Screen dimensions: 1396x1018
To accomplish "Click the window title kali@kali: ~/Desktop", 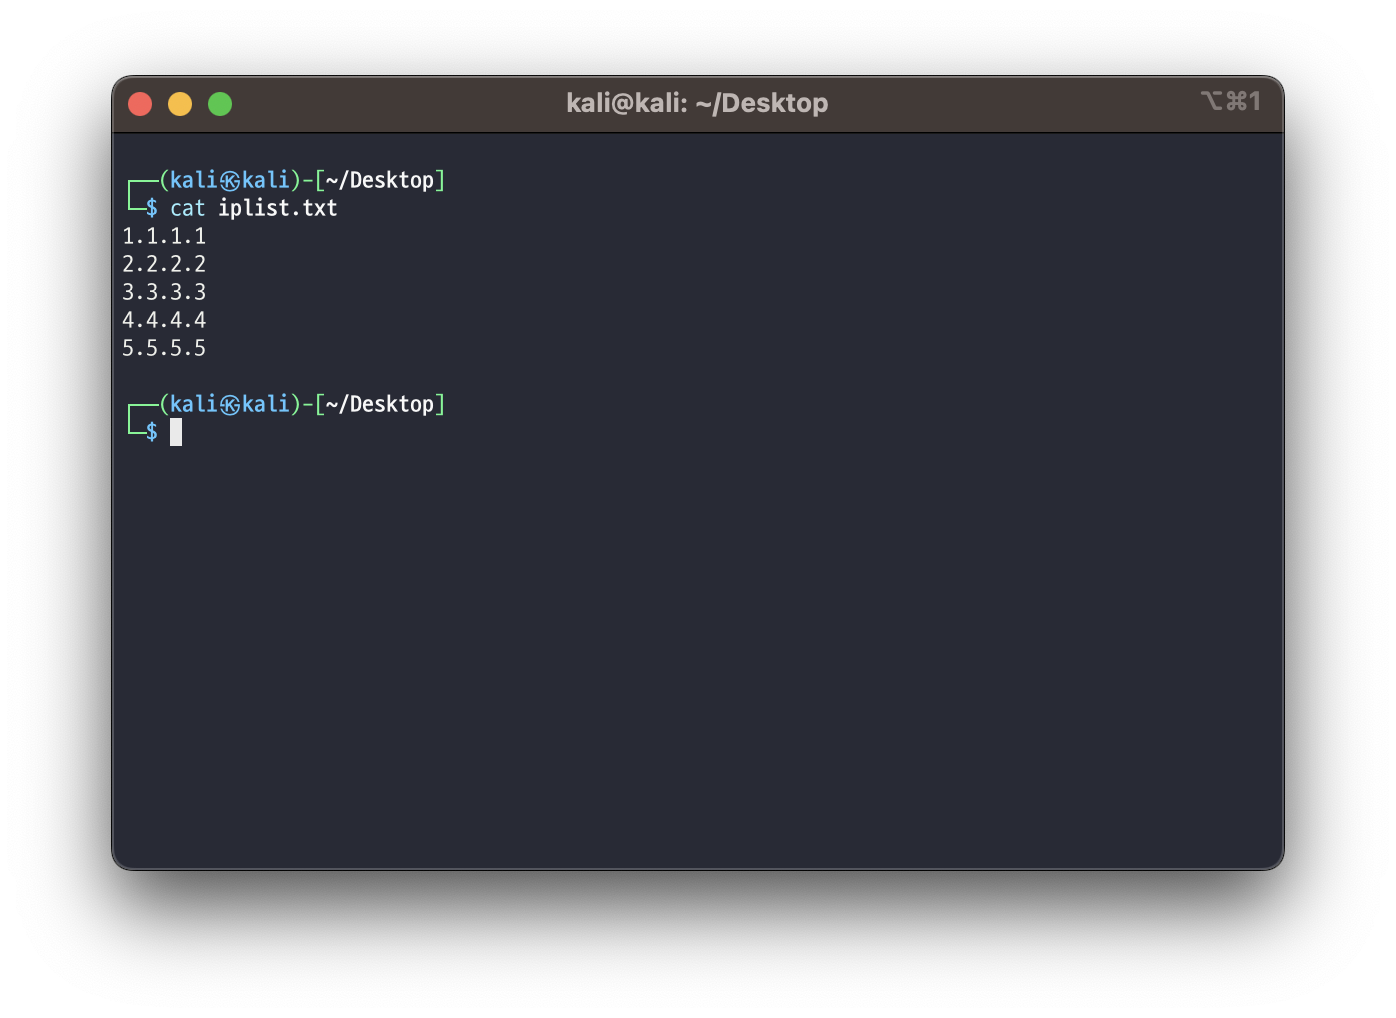I will (697, 103).
